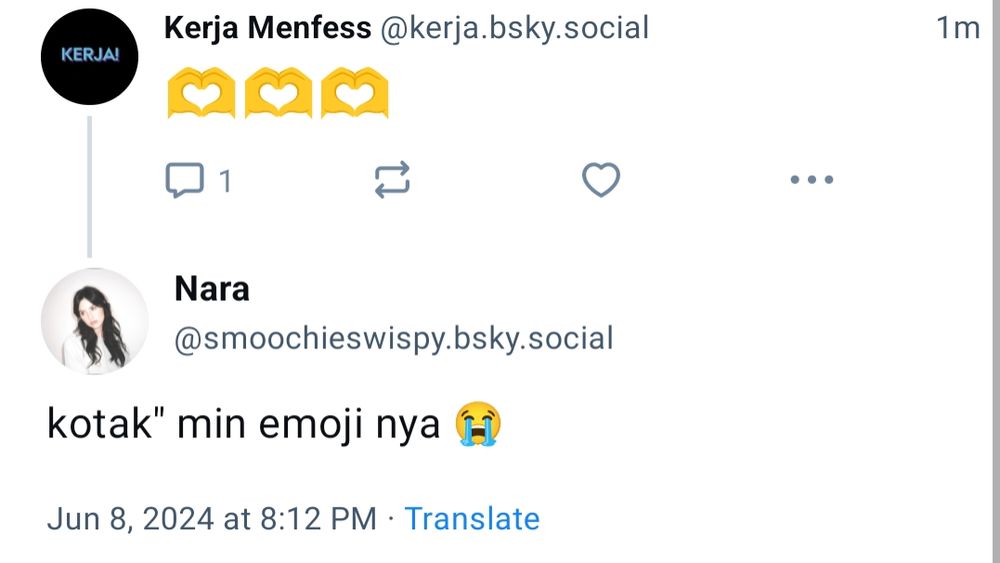The image size is (1000, 563).
Task: Click the thread connector line between avatars
Action: (89, 187)
